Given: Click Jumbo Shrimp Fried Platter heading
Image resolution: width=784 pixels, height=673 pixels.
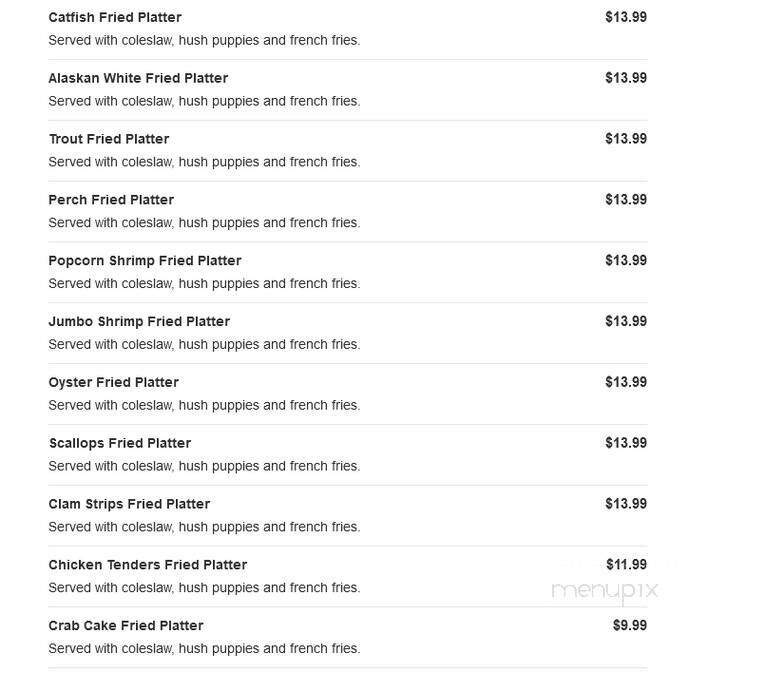Looking at the screenshot, I should (139, 322).
